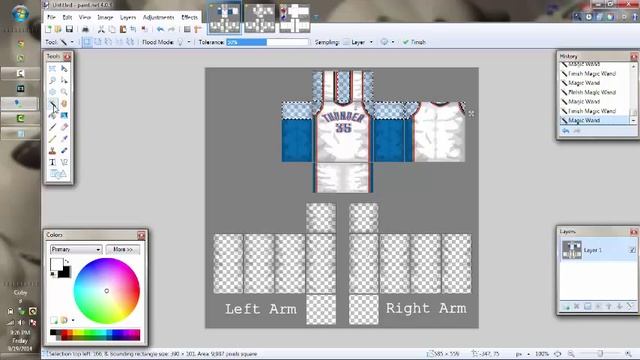Toggle Layer 1 visibility checkbox
640x360 pixels.
click(632, 250)
